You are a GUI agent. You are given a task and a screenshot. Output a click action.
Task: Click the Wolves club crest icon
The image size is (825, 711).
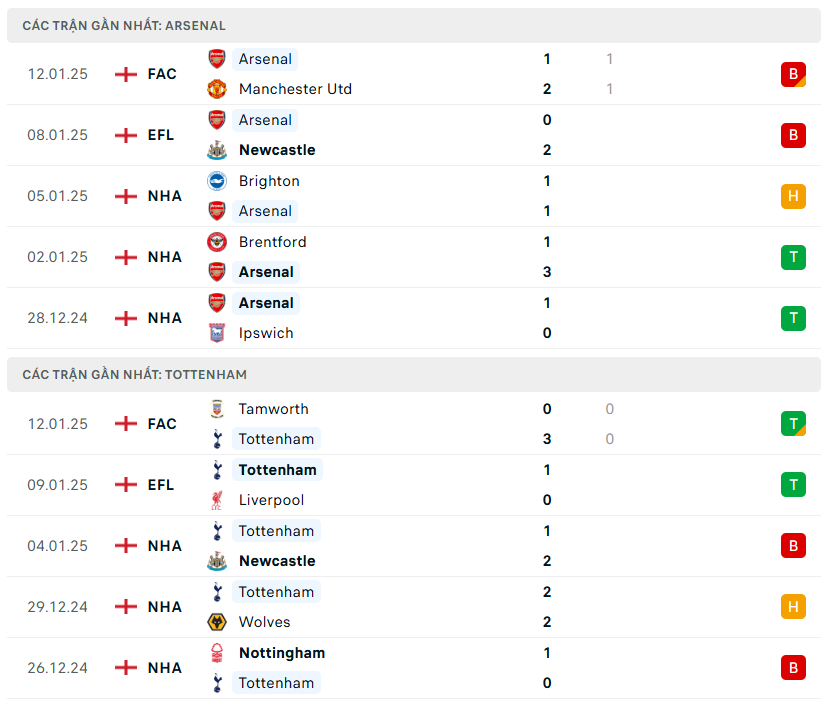pos(217,622)
